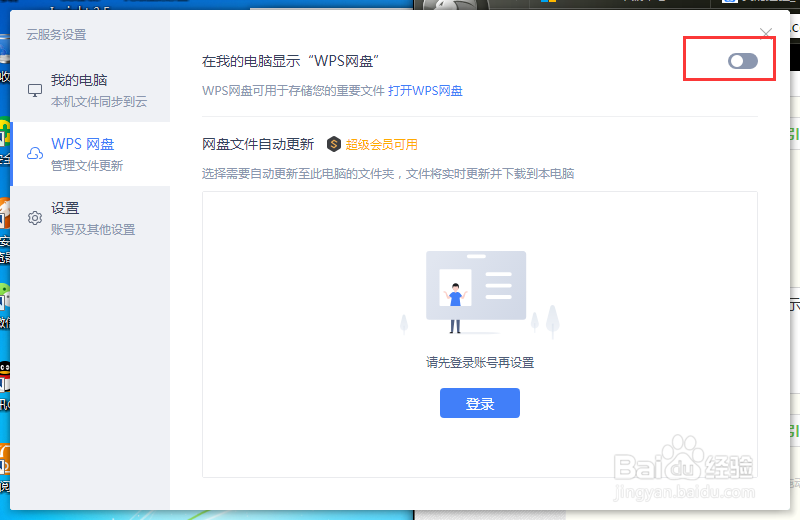Open the 打开WPS网盘 link

coord(425,91)
